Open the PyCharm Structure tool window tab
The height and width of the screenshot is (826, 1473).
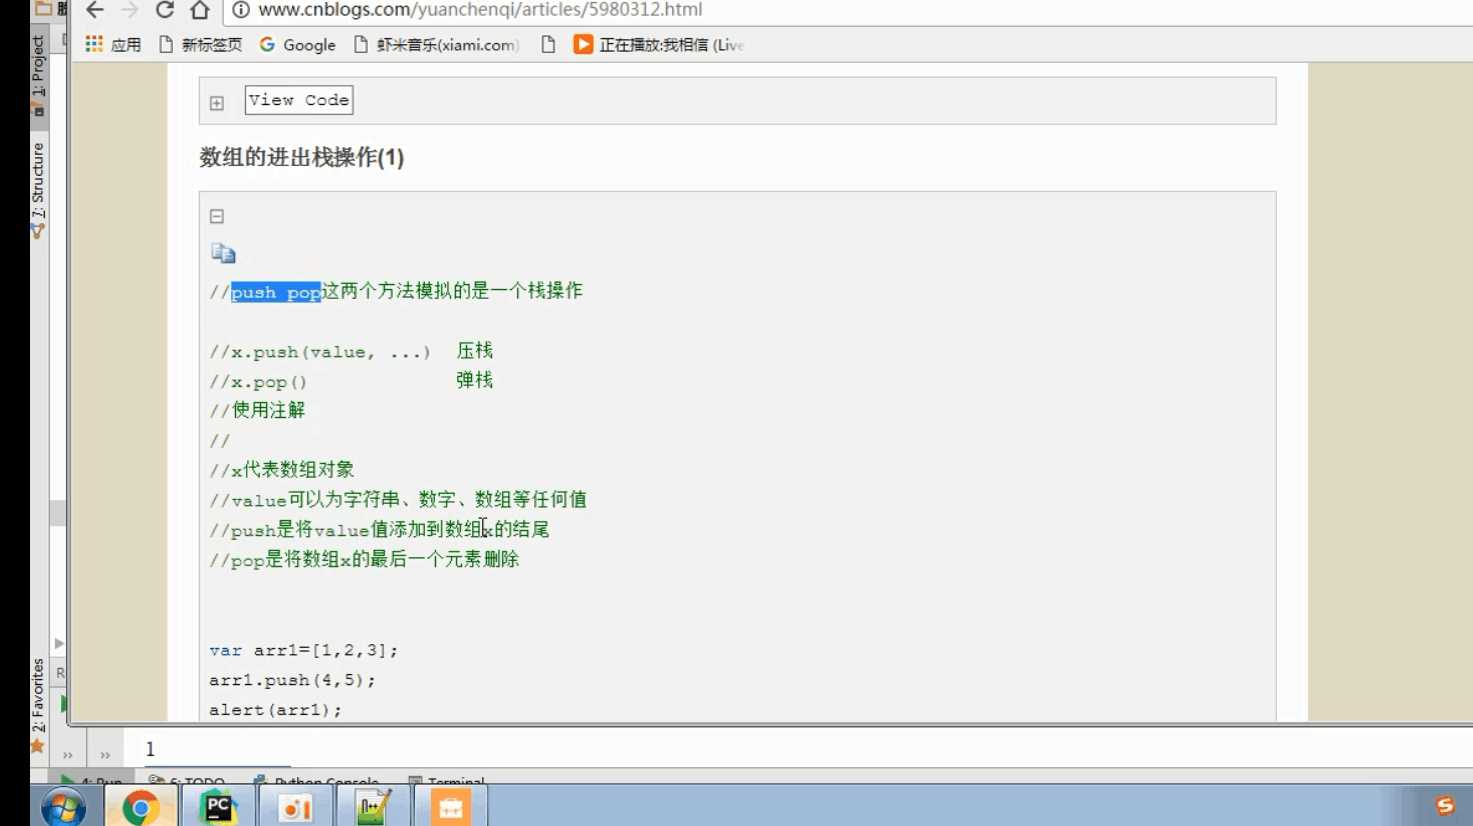(38, 190)
